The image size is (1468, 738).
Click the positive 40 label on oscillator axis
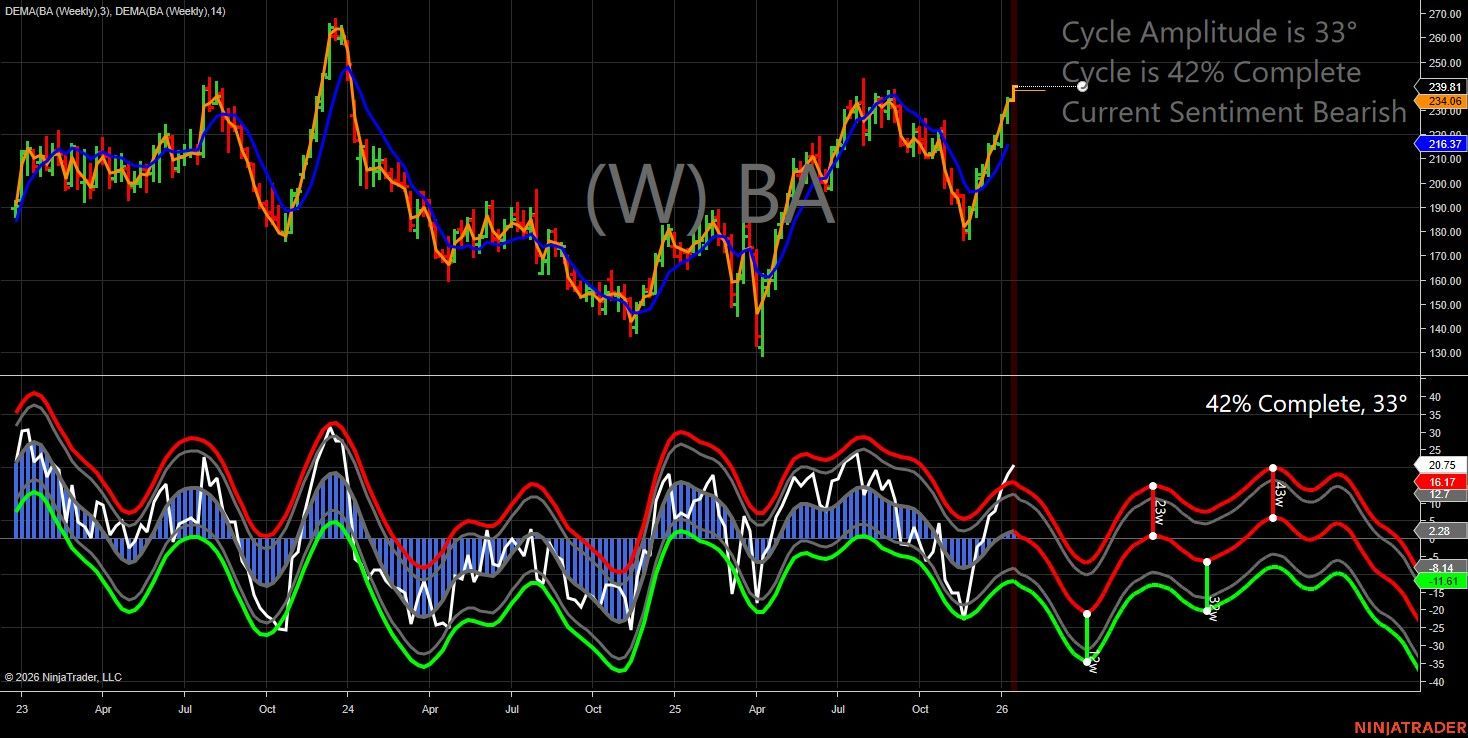pyautogui.click(x=1434, y=397)
